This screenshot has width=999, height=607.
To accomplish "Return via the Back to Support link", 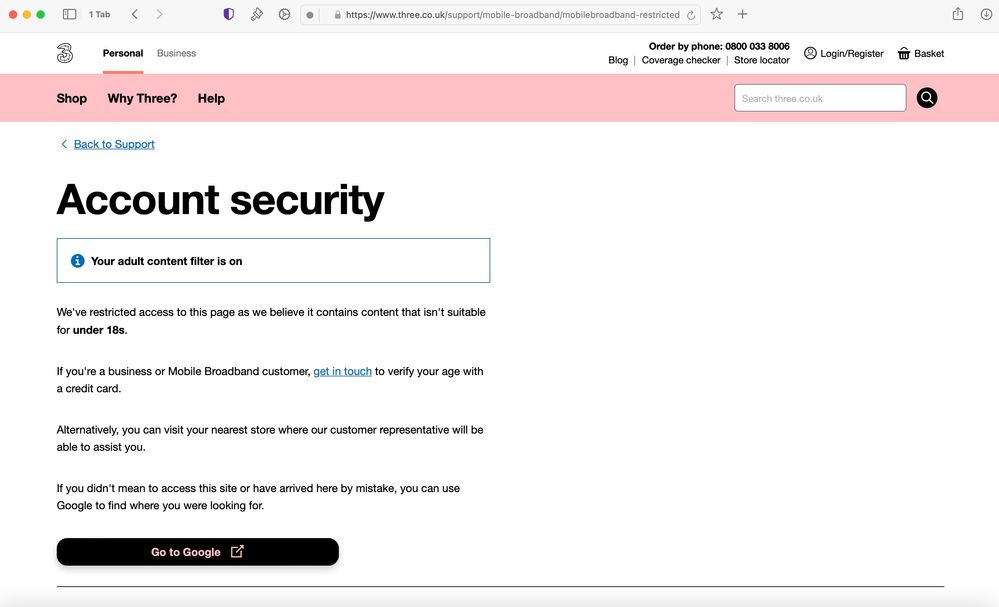I will [113, 144].
